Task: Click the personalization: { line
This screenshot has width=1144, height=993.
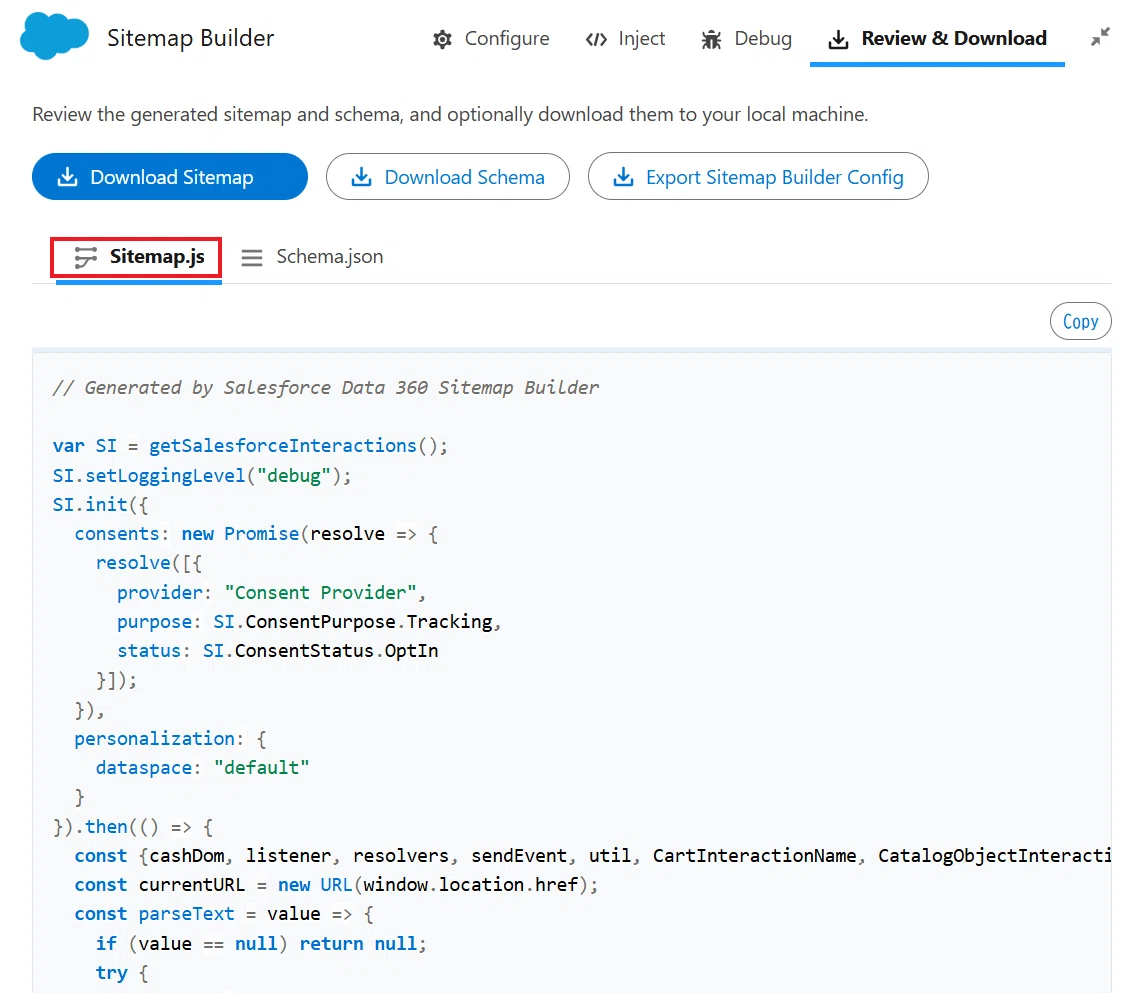Action: [171, 738]
